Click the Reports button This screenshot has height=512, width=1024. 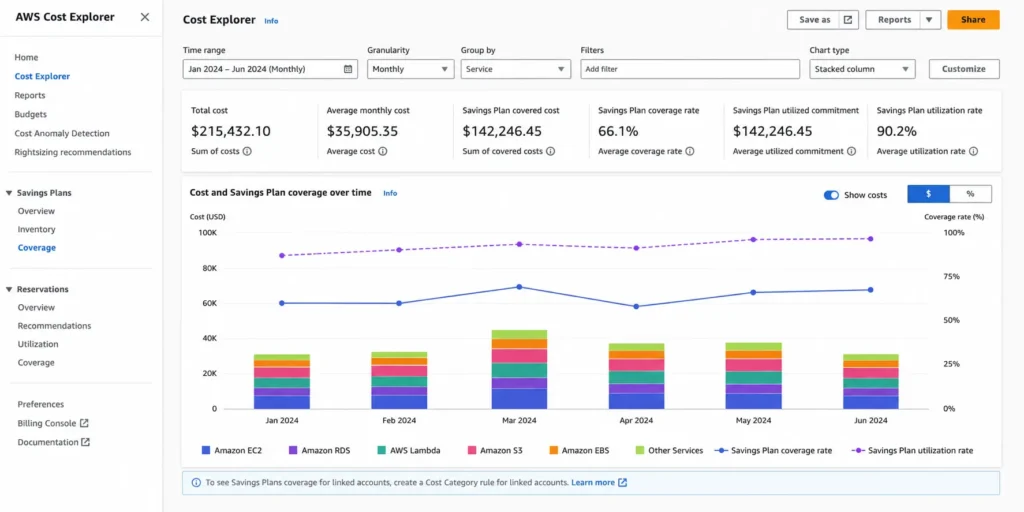pos(894,20)
